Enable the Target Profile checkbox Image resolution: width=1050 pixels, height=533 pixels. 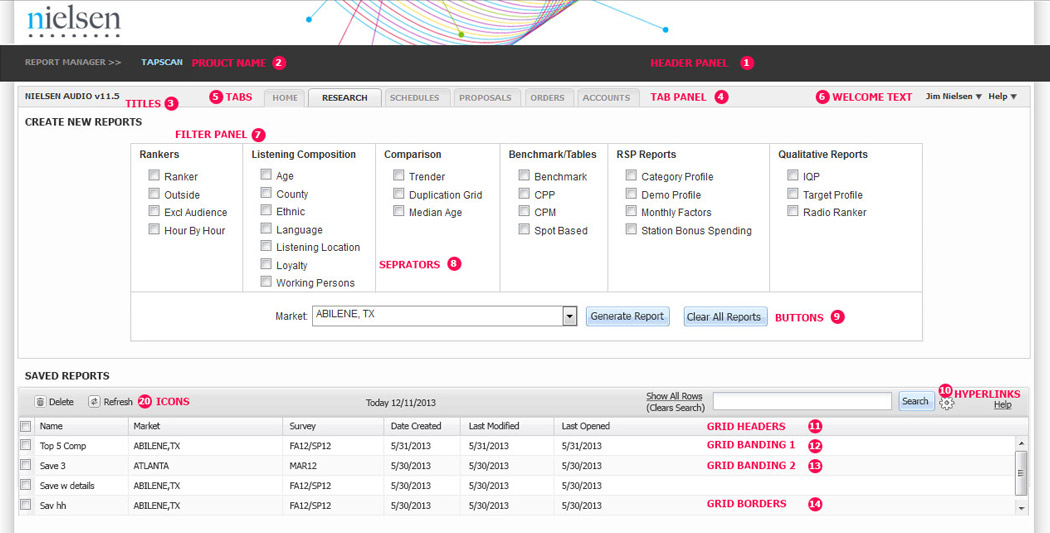[x=793, y=194]
